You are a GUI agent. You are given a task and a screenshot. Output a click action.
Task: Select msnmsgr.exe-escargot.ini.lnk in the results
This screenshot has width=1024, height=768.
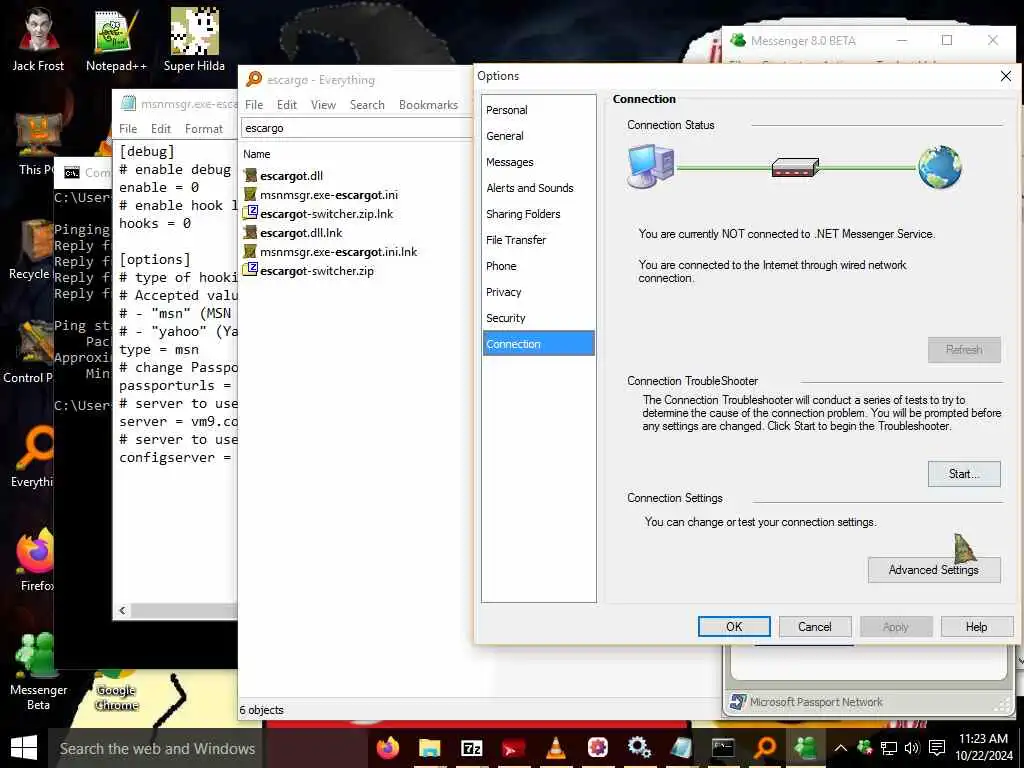coord(330,251)
